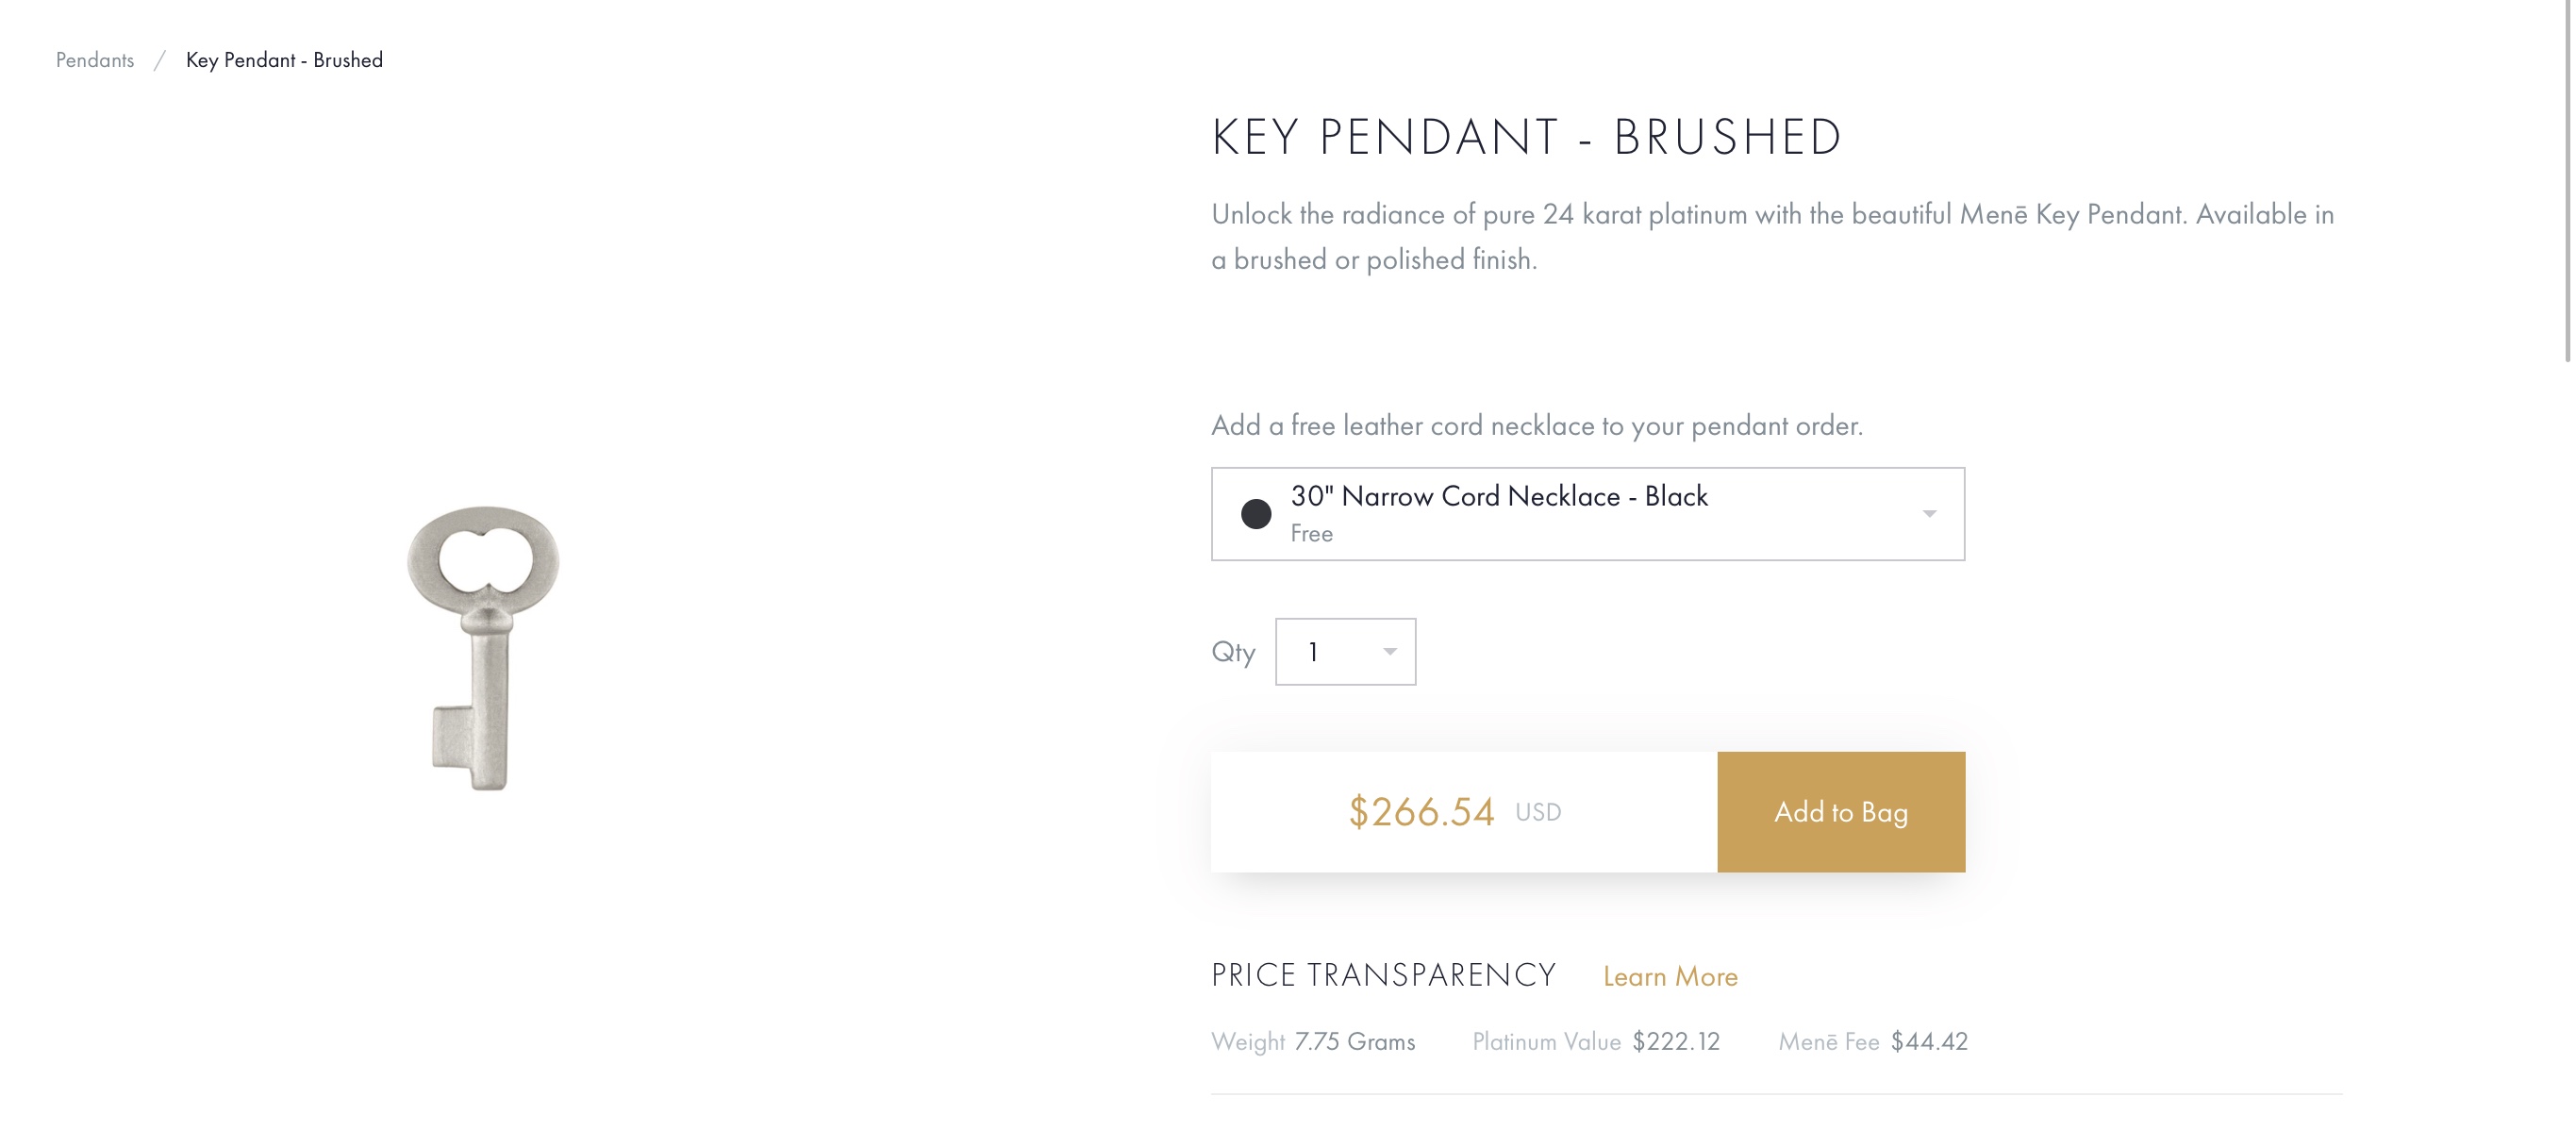The width and height of the screenshot is (2576, 1130).
Task: Click the $266.54 price text
Action: tap(1421, 812)
